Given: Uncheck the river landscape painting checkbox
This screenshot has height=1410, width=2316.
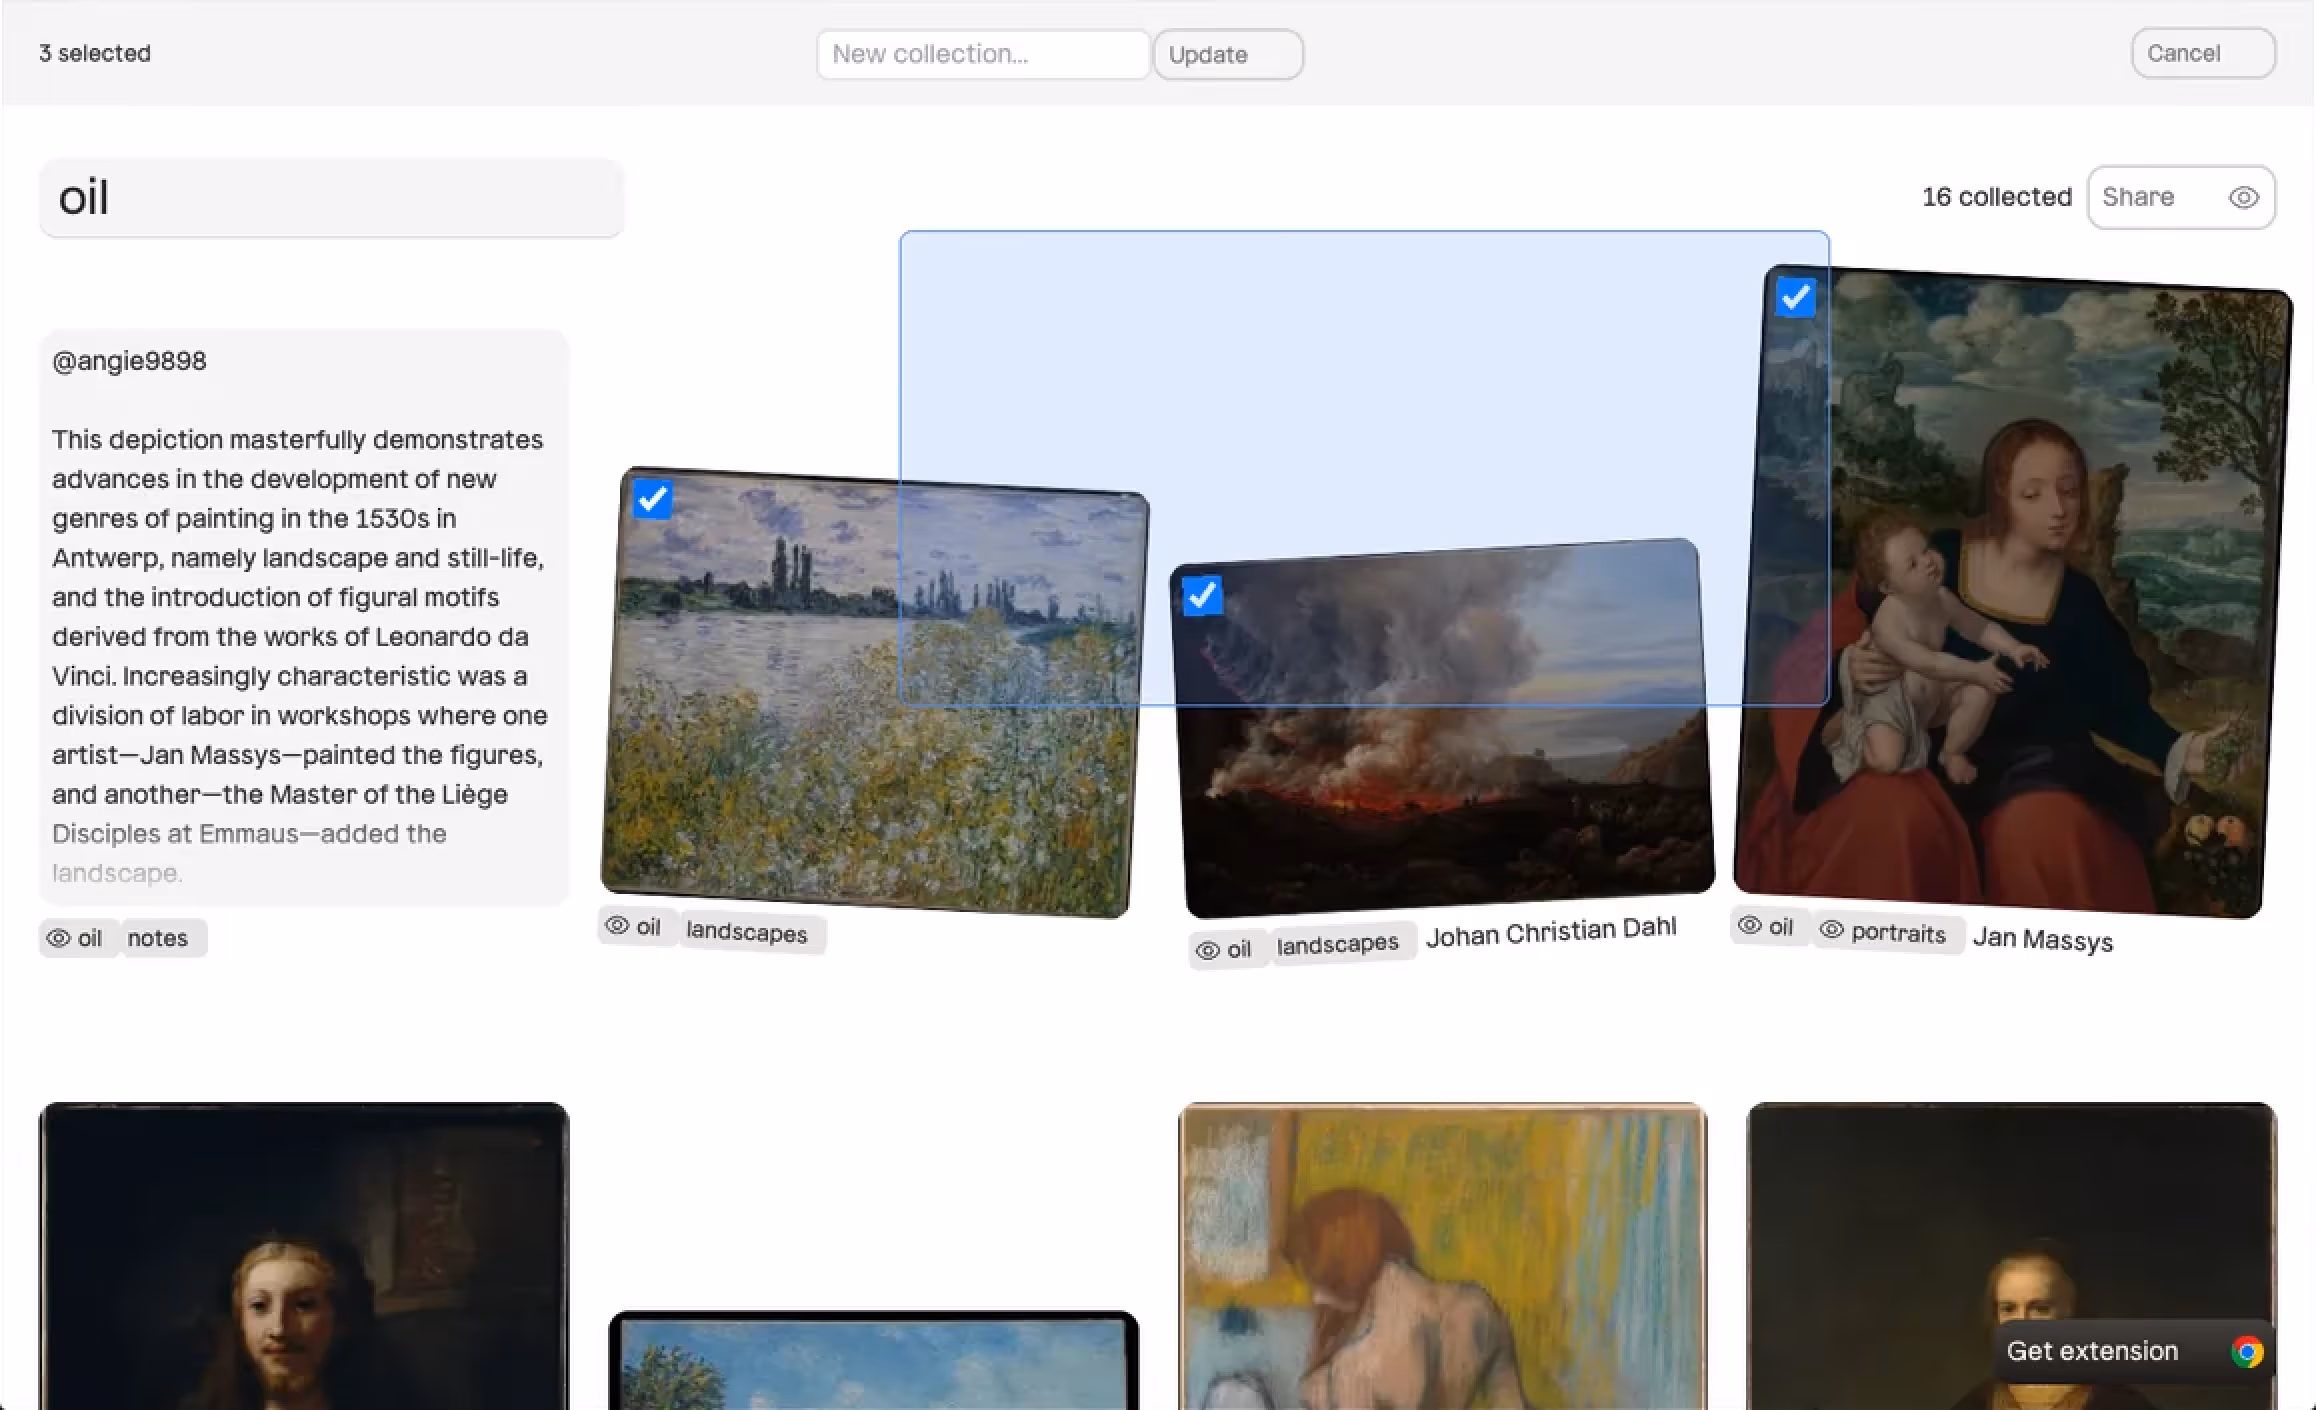Looking at the screenshot, I should (x=653, y=498).
